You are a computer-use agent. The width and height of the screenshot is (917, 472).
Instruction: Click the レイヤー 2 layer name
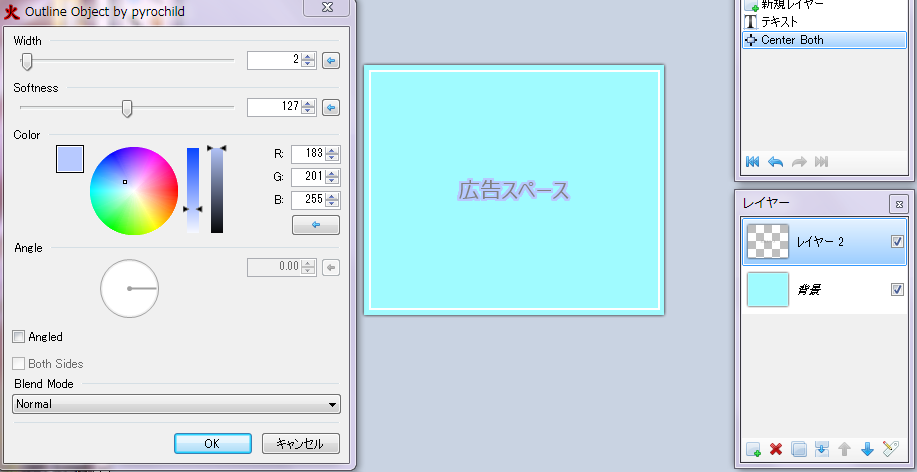tap(820, 242)
